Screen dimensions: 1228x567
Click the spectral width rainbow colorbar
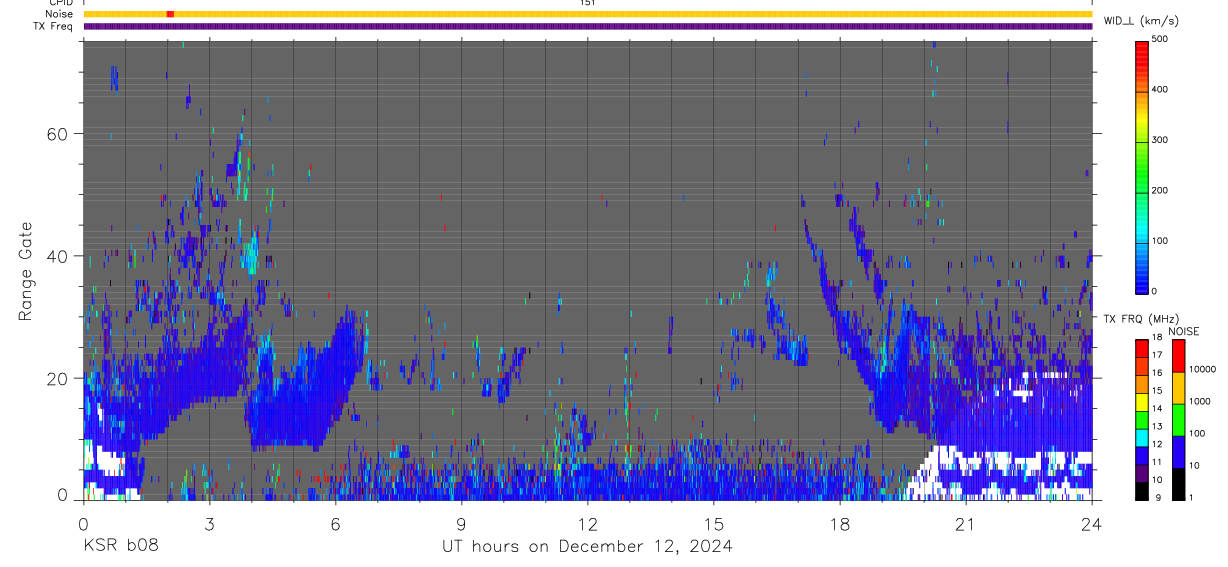tap(1143, 166)
